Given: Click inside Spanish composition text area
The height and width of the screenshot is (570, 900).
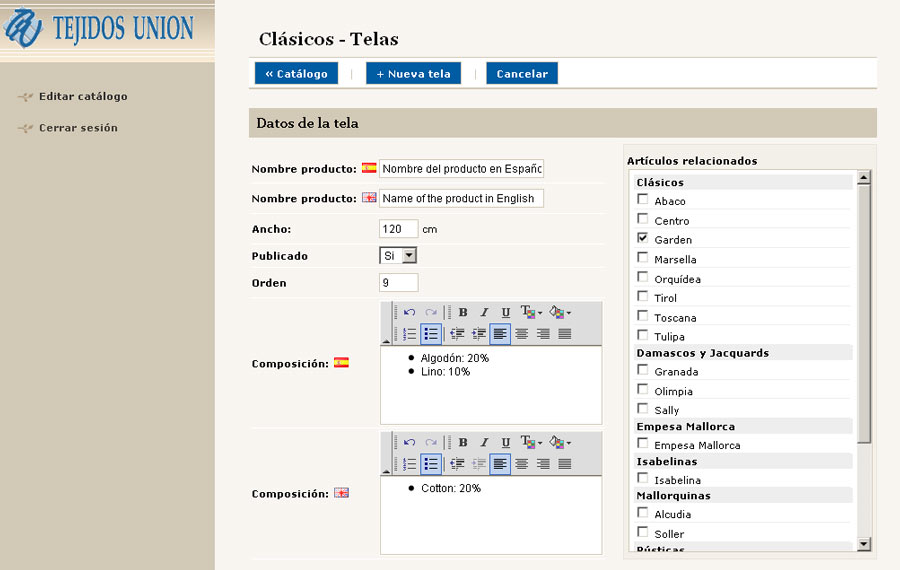Looking at the screenshot, I should click(x=491, y=385).
